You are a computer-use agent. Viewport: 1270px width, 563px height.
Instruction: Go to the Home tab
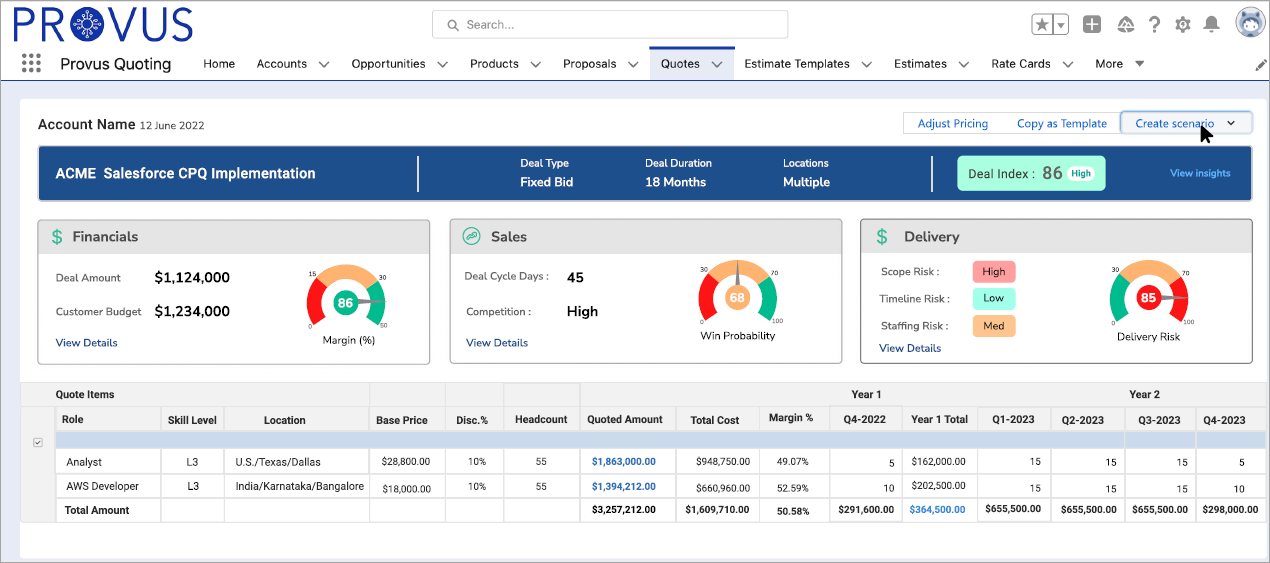[x=219, y=64]
